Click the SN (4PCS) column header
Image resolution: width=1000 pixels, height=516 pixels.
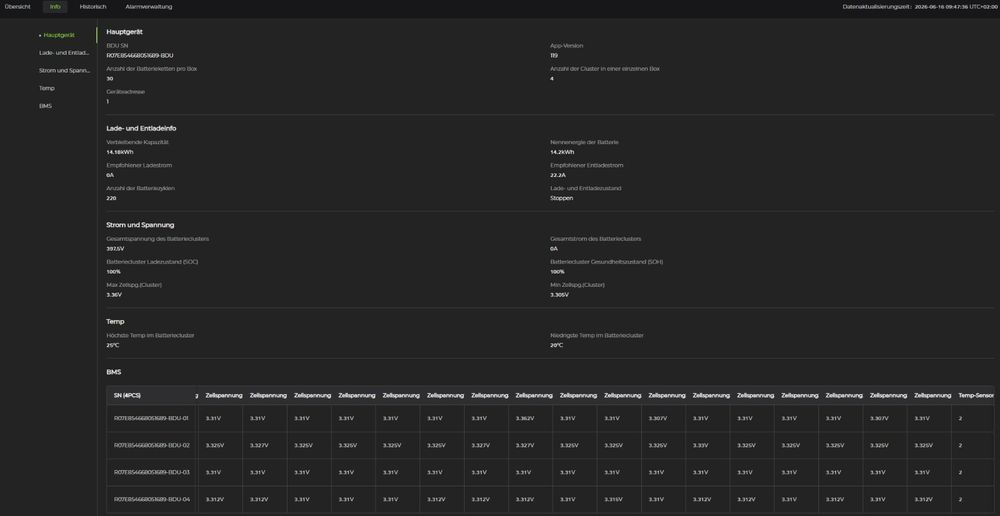click(x=128, y=395)
